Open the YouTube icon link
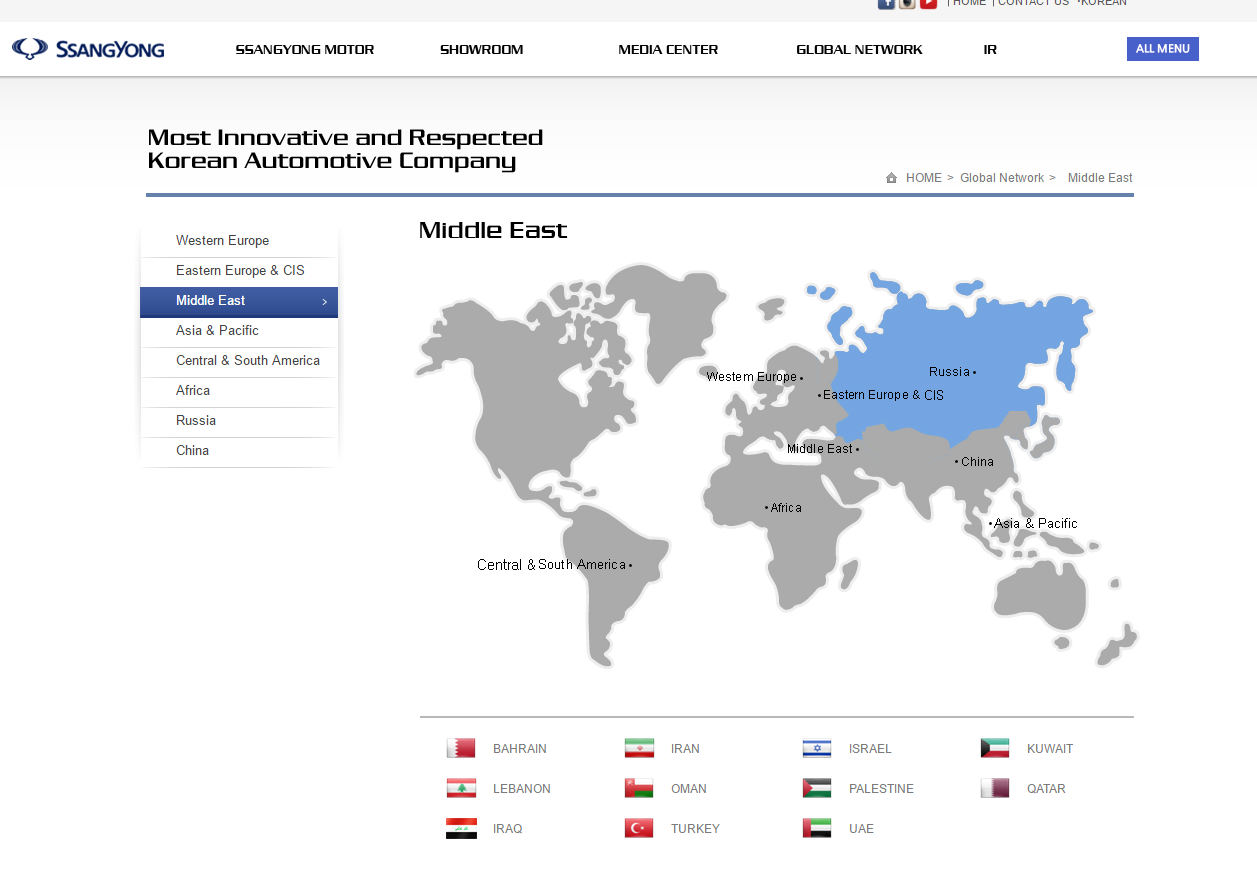The width and height of the screenshot is (1257, 882). click(928, 3)
